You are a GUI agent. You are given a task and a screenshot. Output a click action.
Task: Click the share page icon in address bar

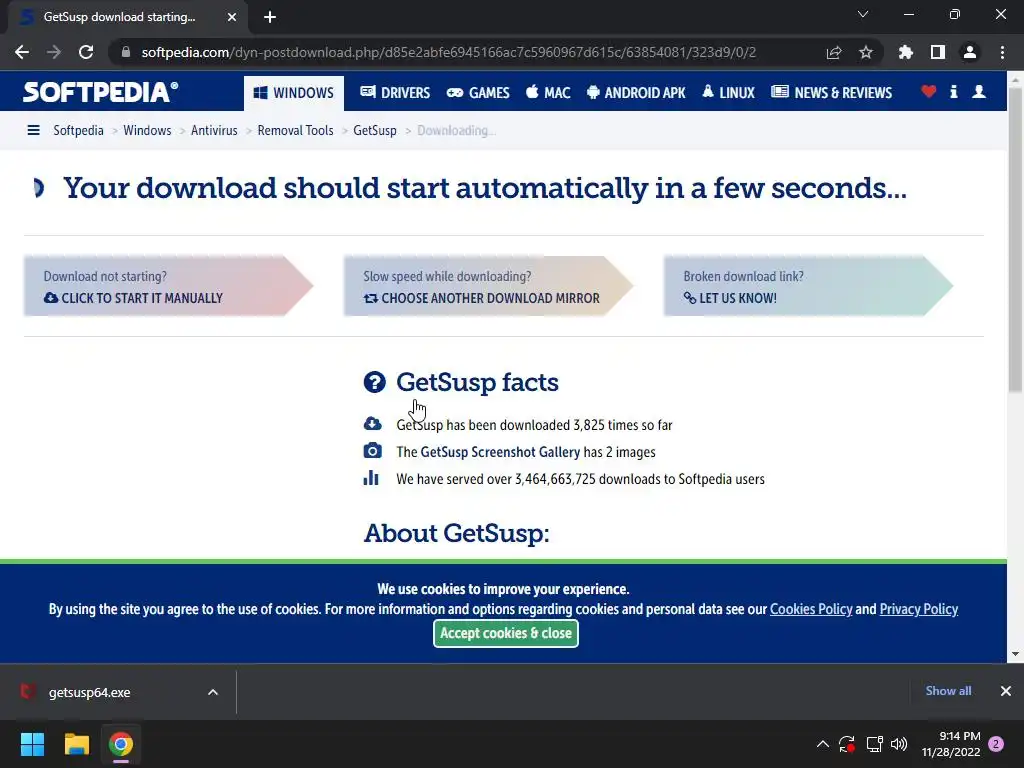tap(834, 52)
